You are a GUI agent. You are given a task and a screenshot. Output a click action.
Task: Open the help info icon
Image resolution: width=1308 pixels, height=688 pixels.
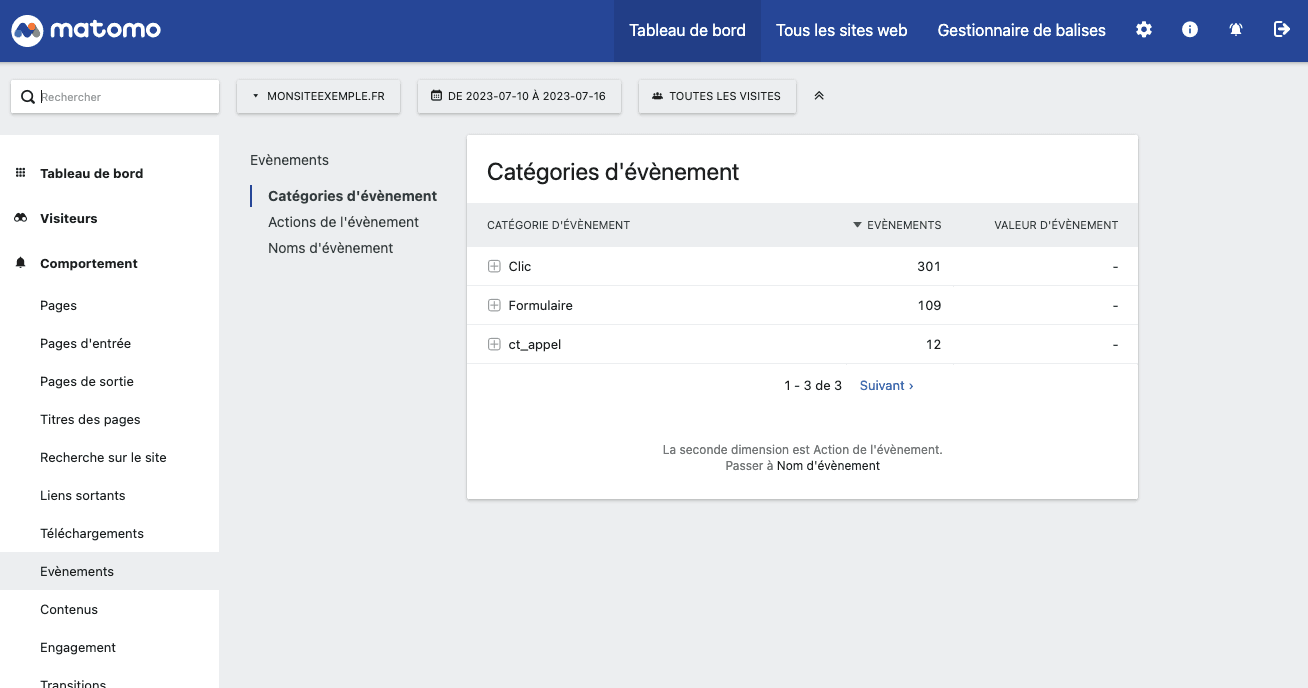(1189, 30)
